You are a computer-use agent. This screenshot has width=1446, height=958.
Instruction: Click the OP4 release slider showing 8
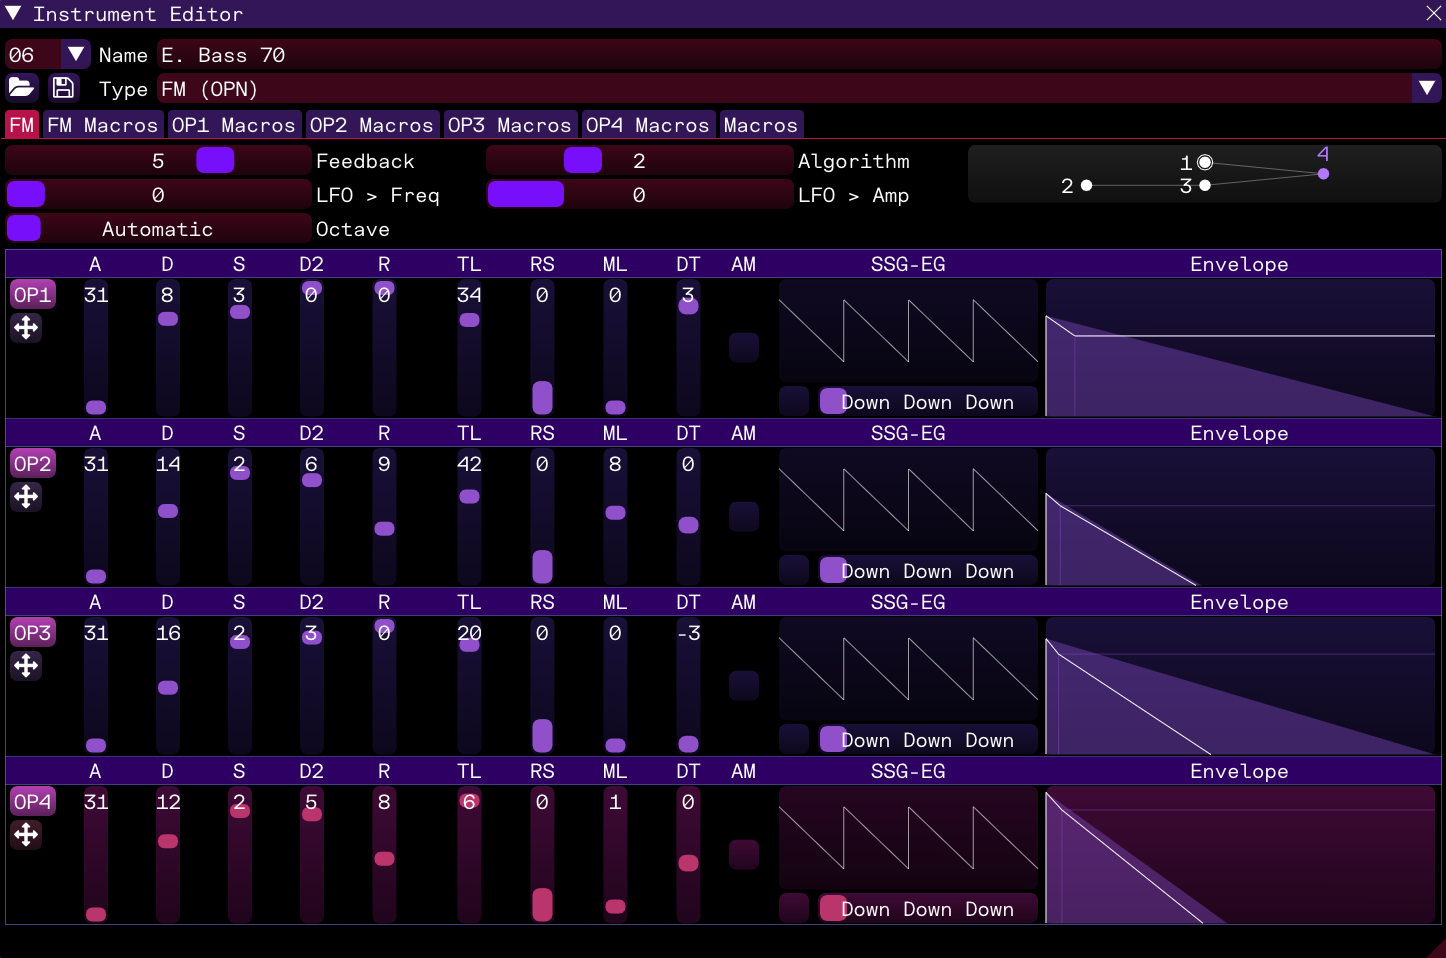(384, 855)
